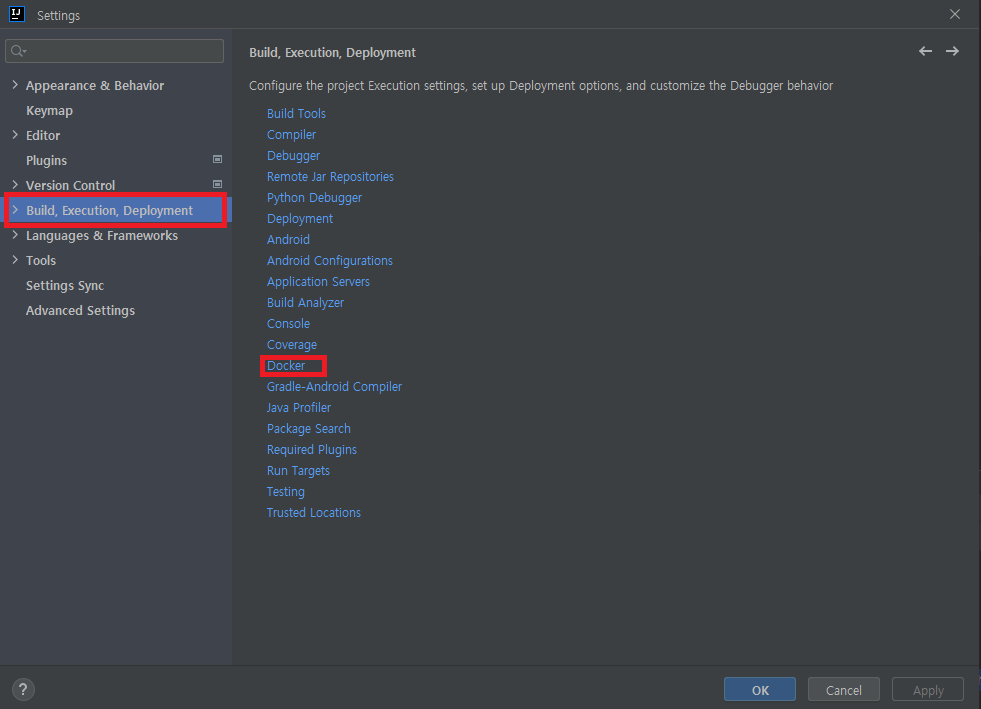The width and height of the screenshot is (981, 709).
Task: Select Build, Execution, Deployment category label
Action: point(109,211)
